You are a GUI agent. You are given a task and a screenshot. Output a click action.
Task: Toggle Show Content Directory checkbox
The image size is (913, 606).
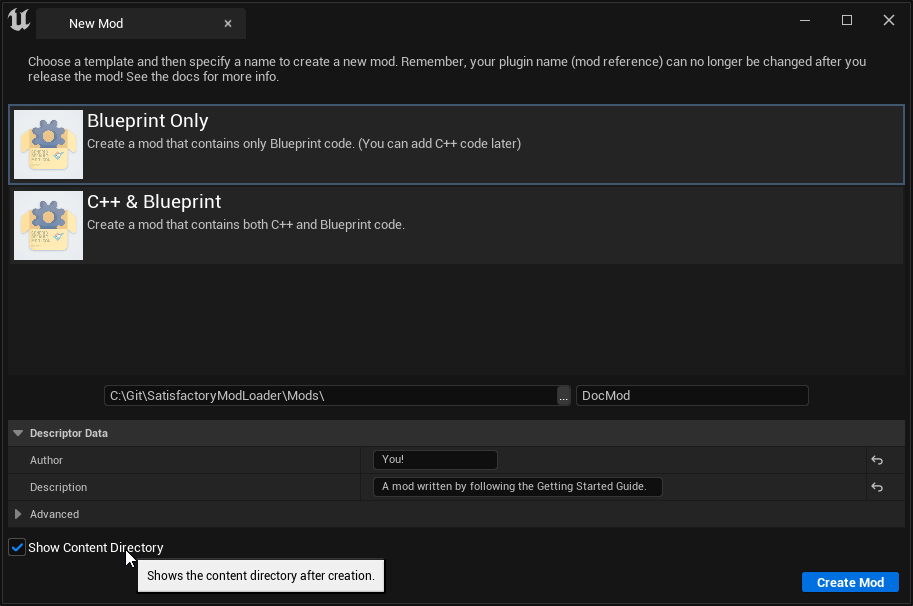(x=17, y=547)
